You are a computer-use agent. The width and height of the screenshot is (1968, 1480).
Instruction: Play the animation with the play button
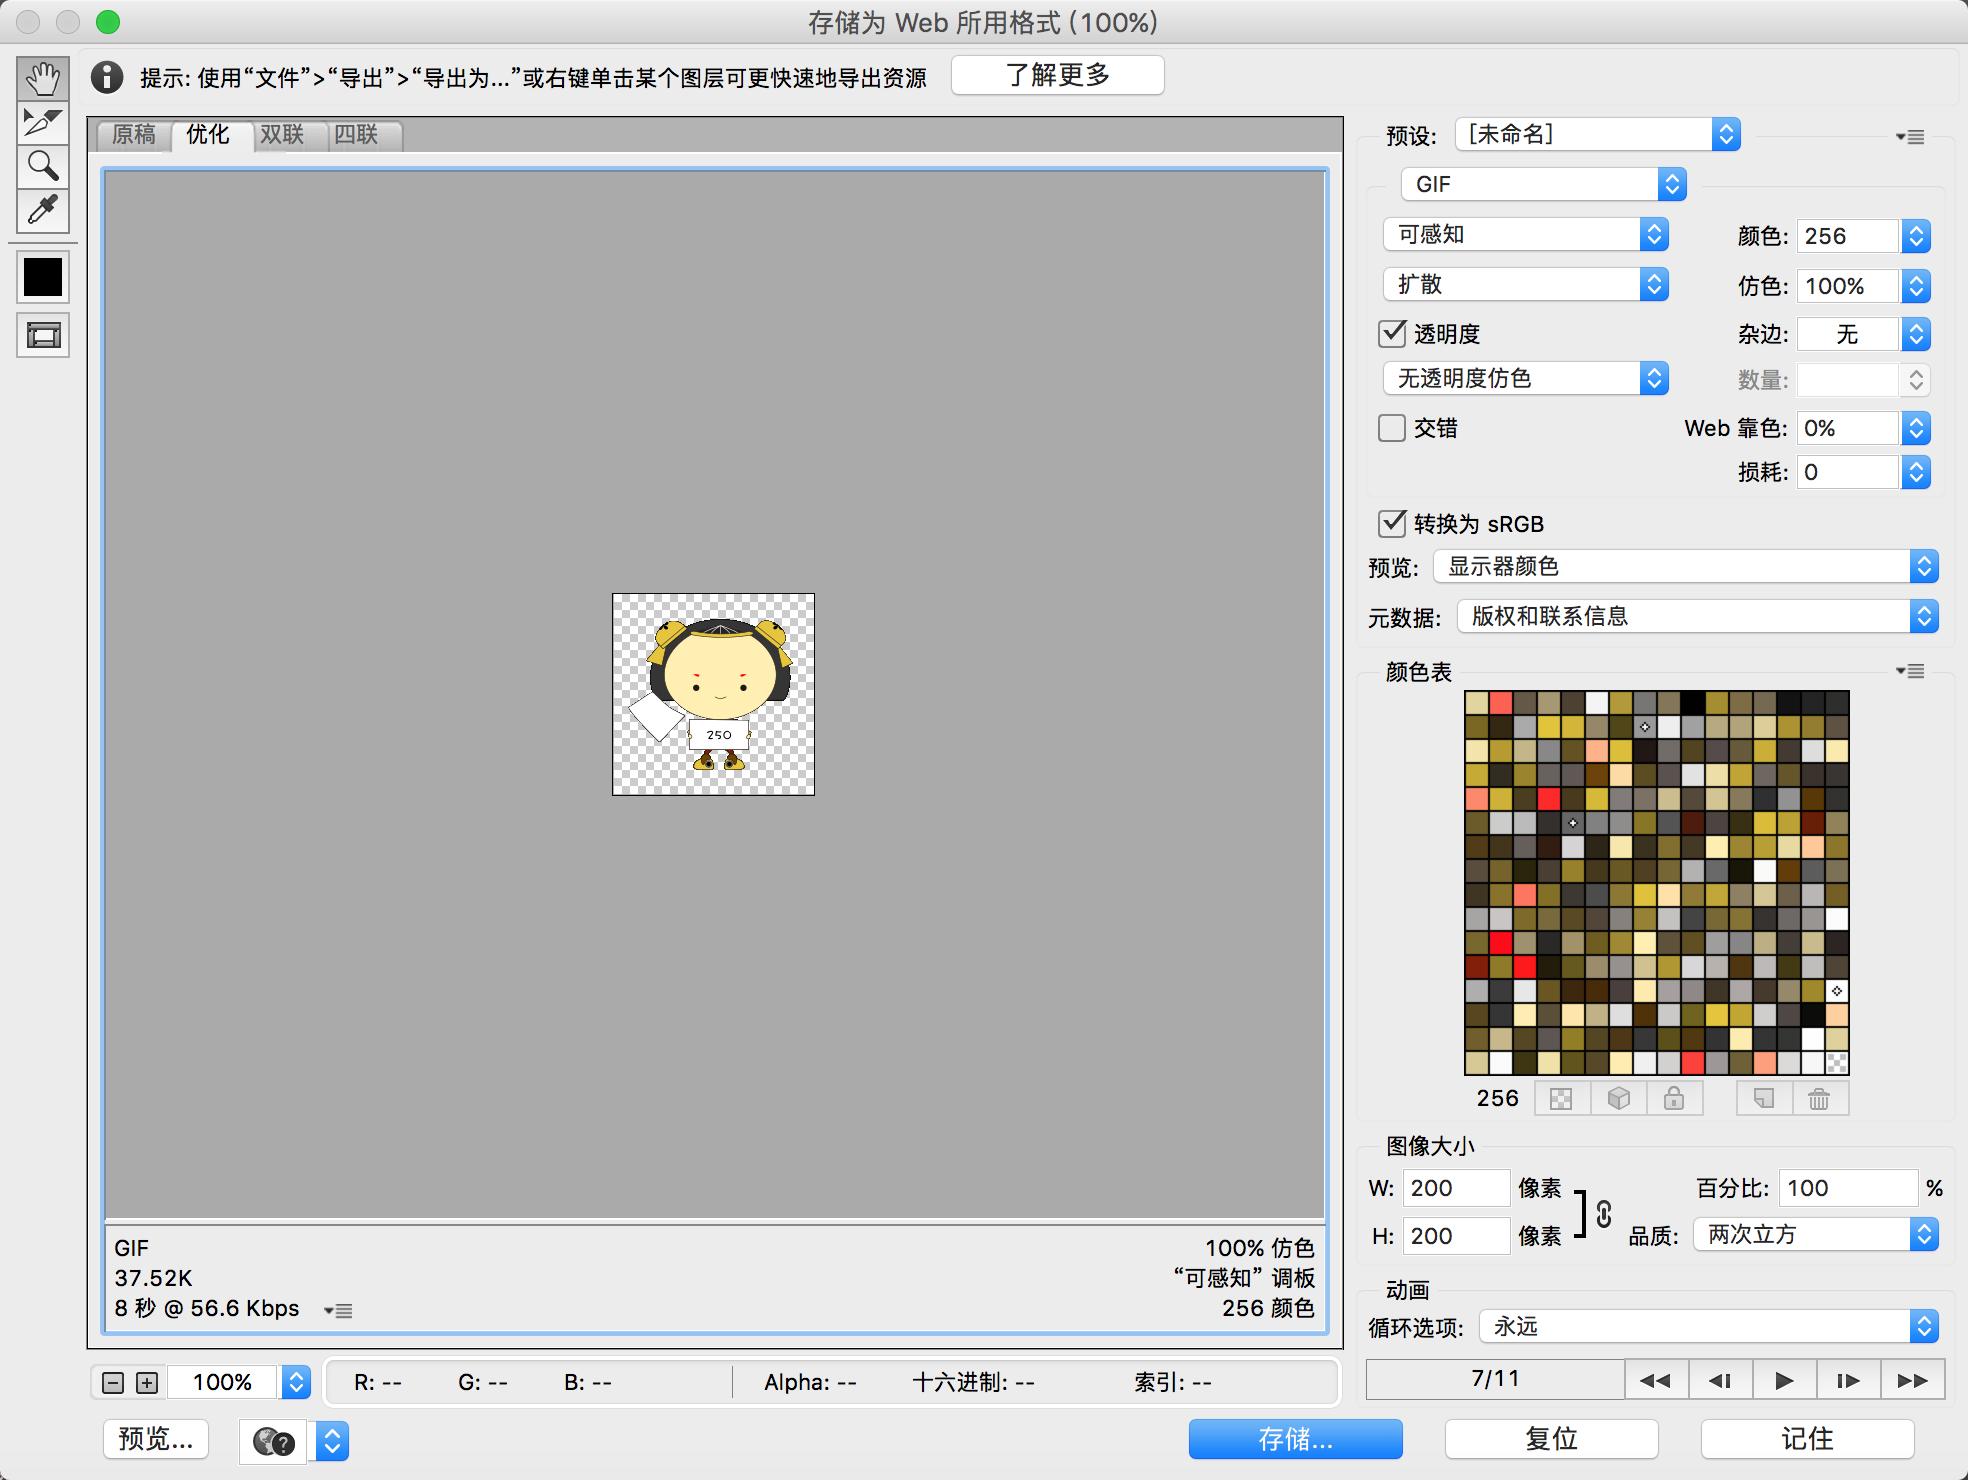coord(1783,1381)
